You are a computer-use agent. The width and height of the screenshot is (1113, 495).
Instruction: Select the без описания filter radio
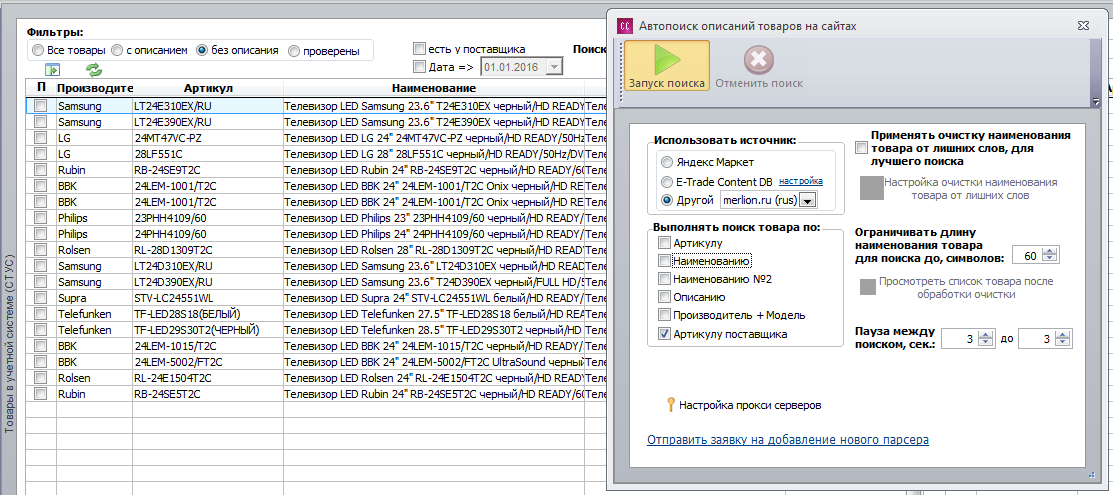202,50
